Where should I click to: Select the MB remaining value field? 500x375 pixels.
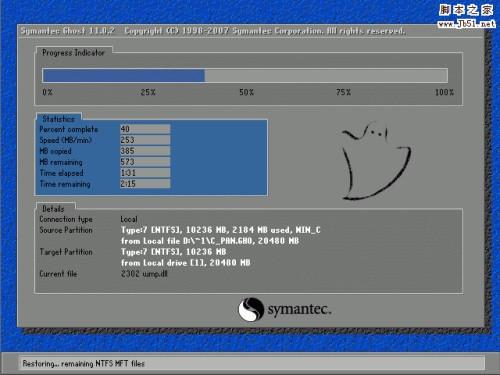coord(145,162)
